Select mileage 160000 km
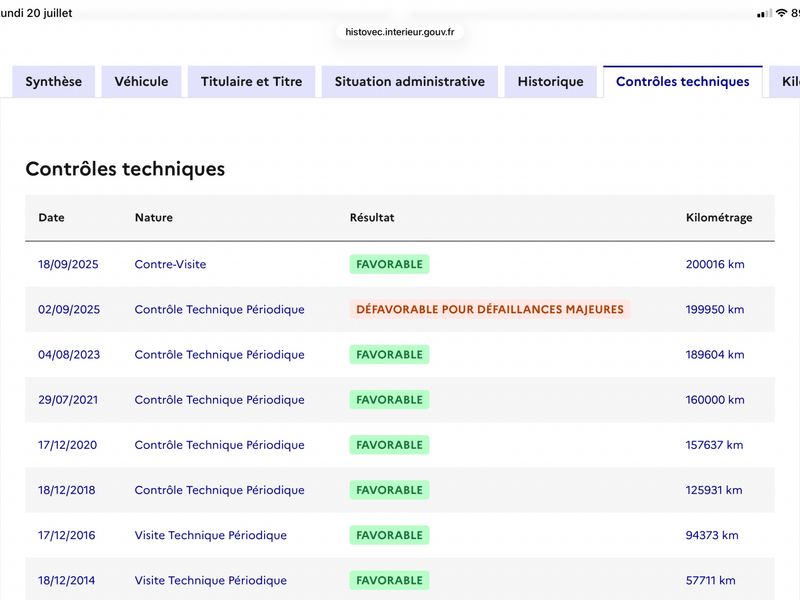Image resolution: width=800 pixels, height=600 pixels. click(715, 400)
